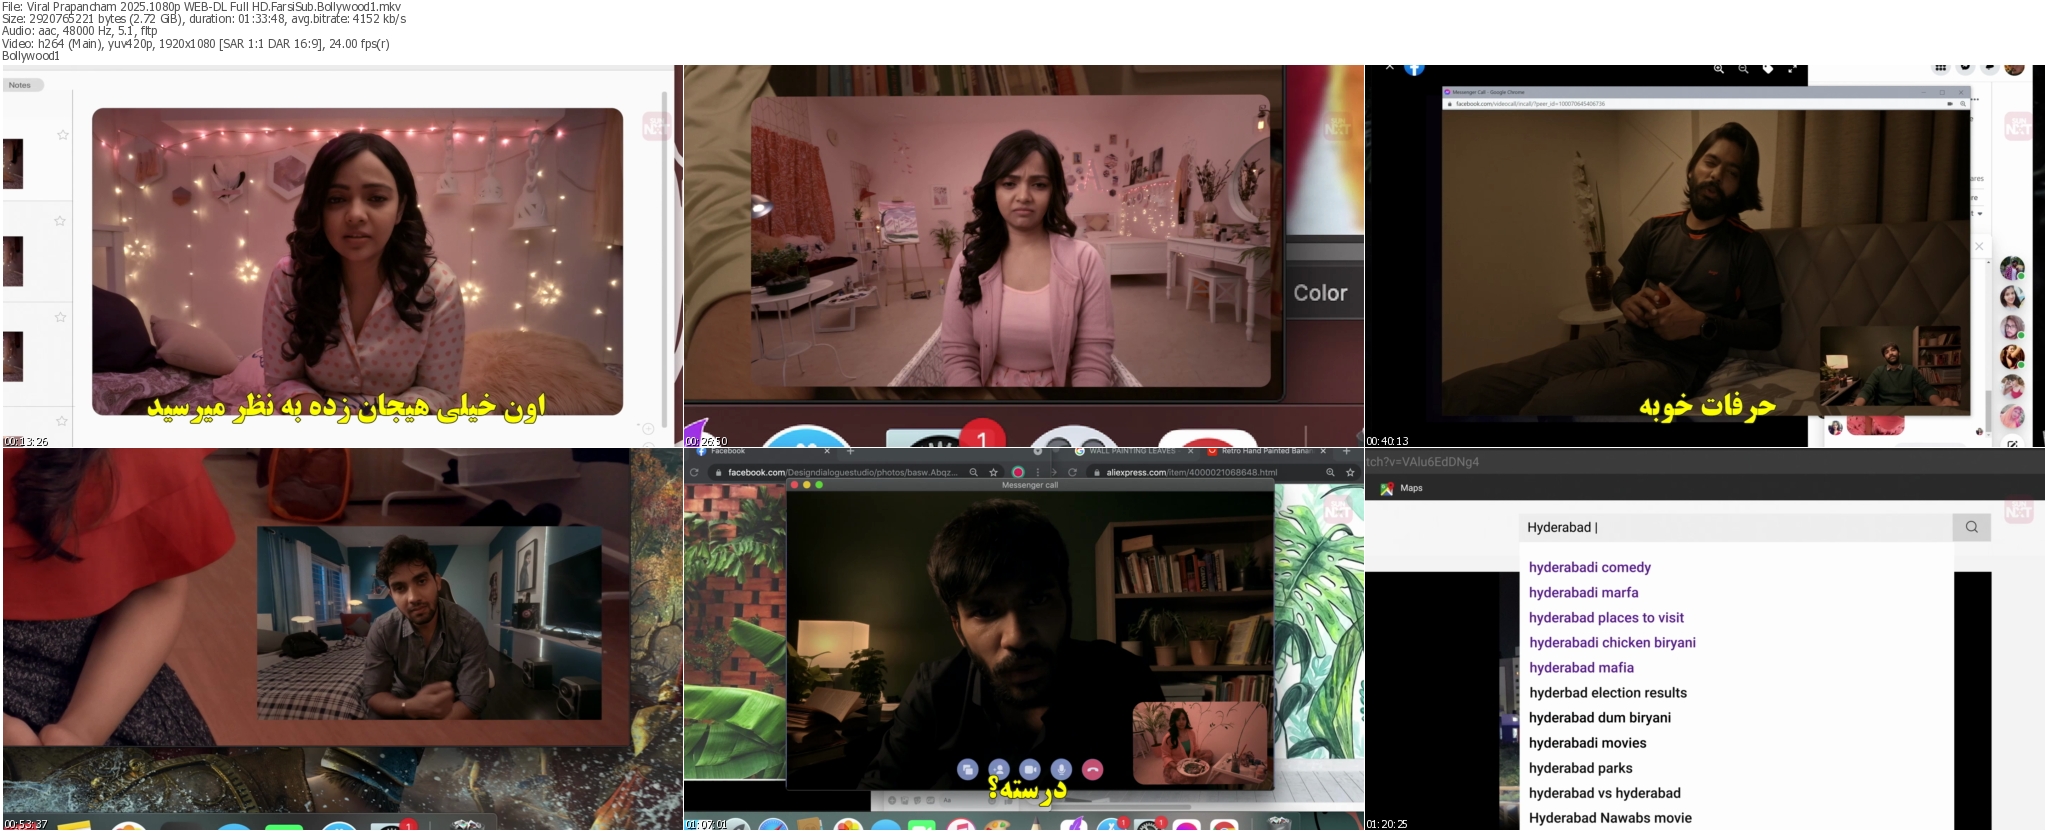This screenshot has height=831, width=2048.
Task: Expand the small dropdown arrow beside photo
Action: tap(1979, 214)
